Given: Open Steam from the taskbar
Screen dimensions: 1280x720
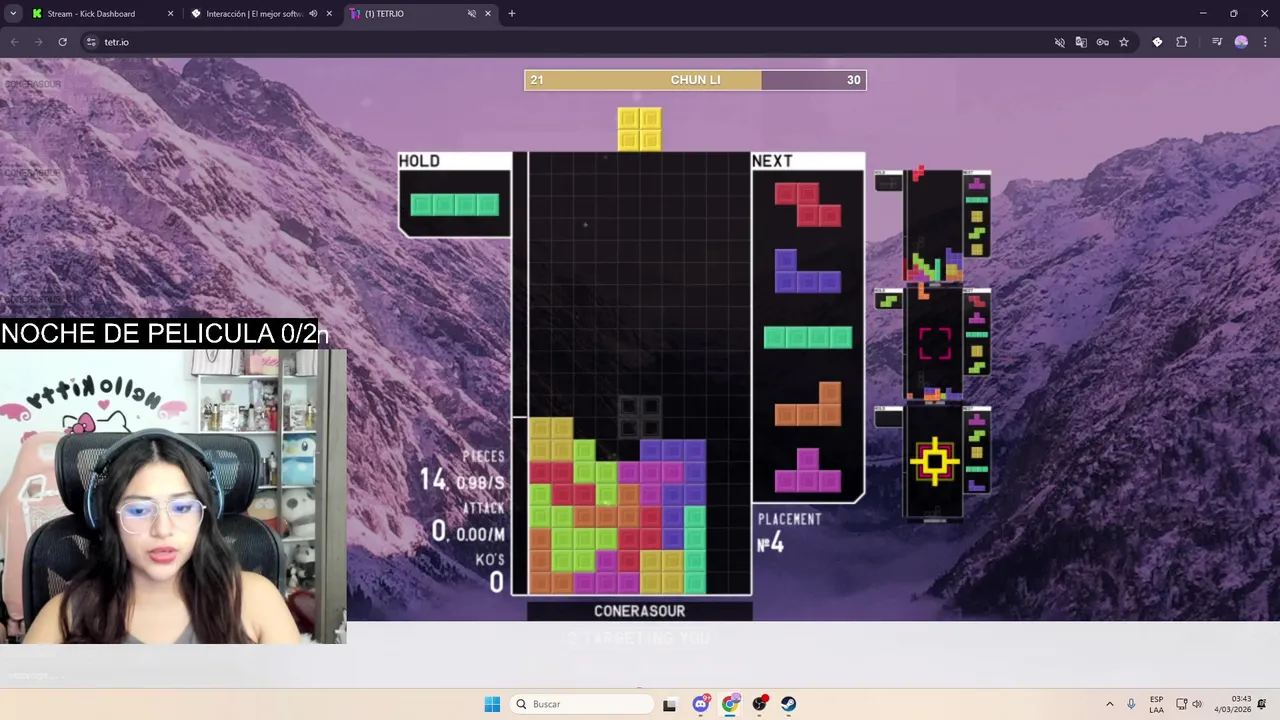Looking at the screenshot, I should click(x=789, y=704).
